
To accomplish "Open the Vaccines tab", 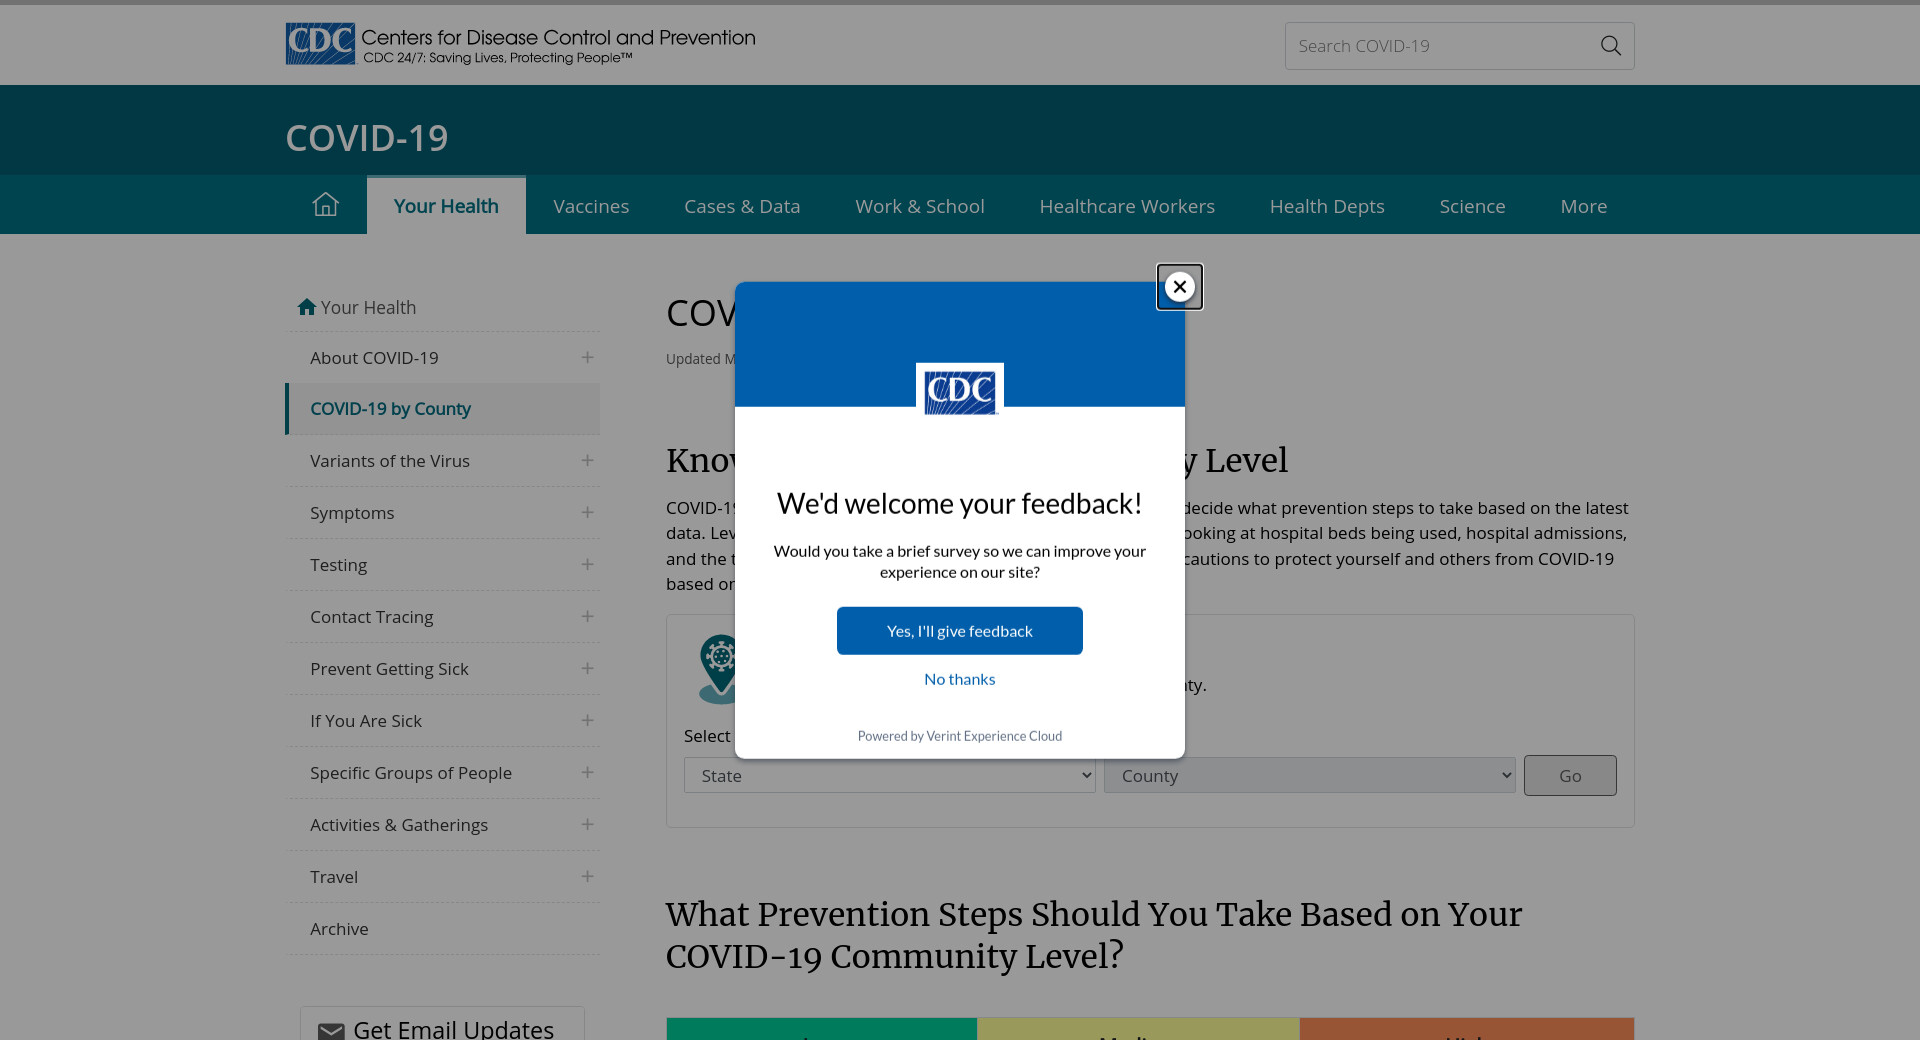I will coord(591,206).
